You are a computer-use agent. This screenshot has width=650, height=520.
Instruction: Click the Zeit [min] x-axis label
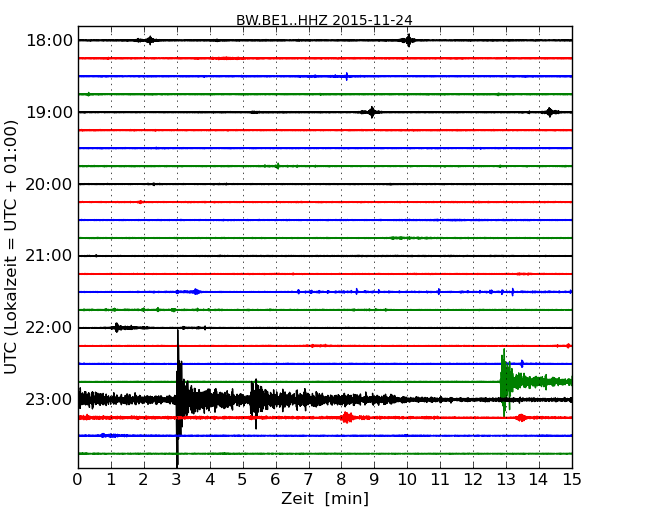[325, 498]
